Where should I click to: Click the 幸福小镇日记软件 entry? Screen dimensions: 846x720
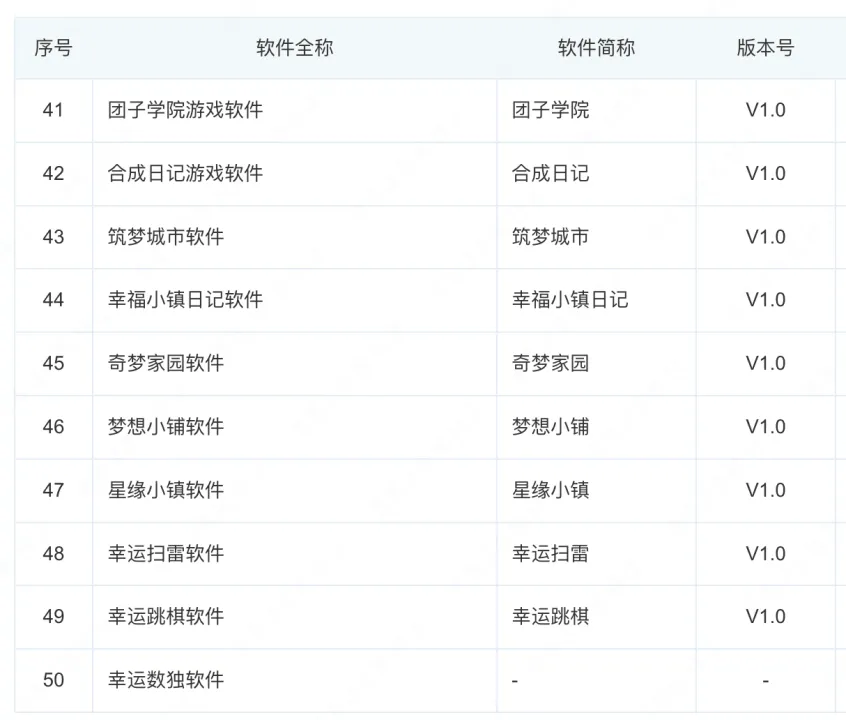[185, 300]
